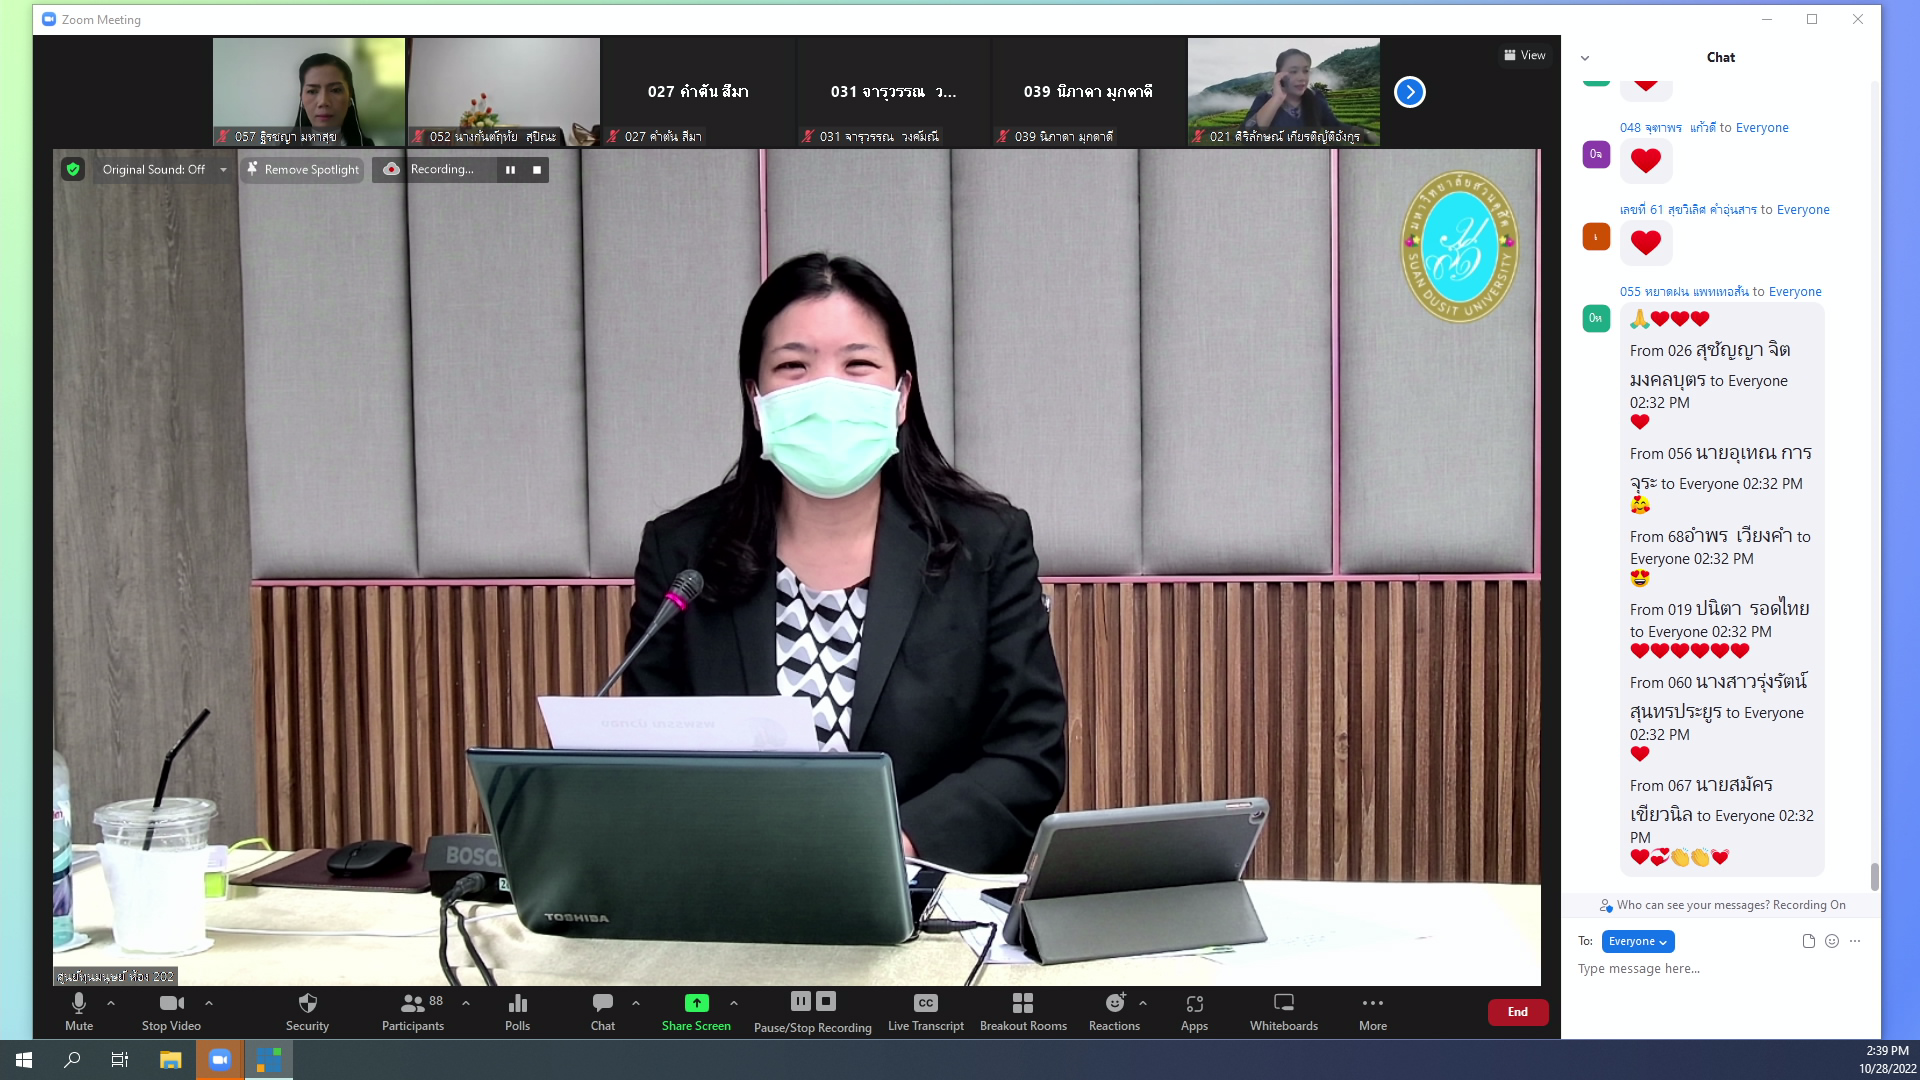Click sender name 055 in chat

pos(1684,292)
